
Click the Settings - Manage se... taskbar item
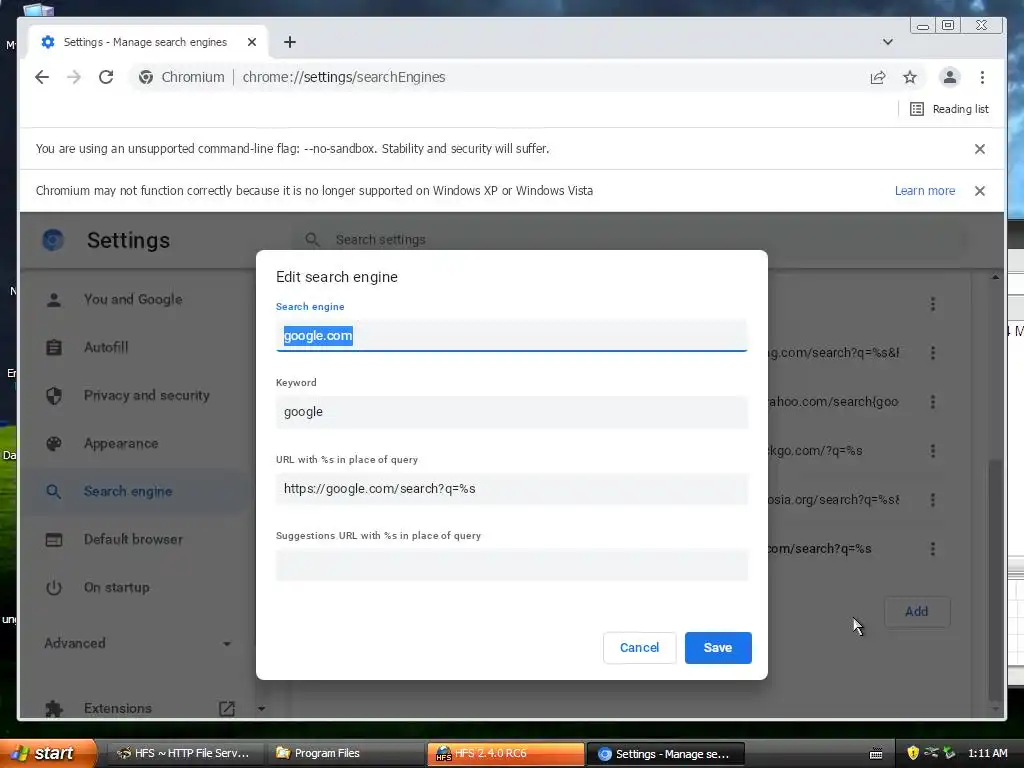[666, 754]
